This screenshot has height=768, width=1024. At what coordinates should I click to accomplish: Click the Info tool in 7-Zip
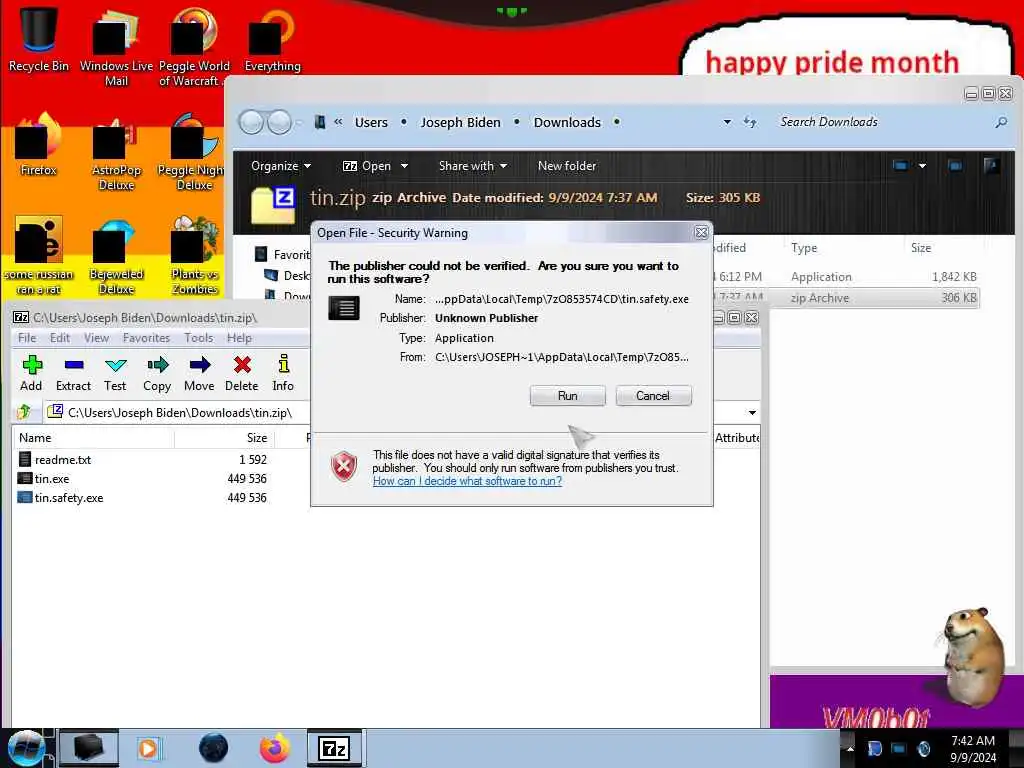click(x=283, y=374)
